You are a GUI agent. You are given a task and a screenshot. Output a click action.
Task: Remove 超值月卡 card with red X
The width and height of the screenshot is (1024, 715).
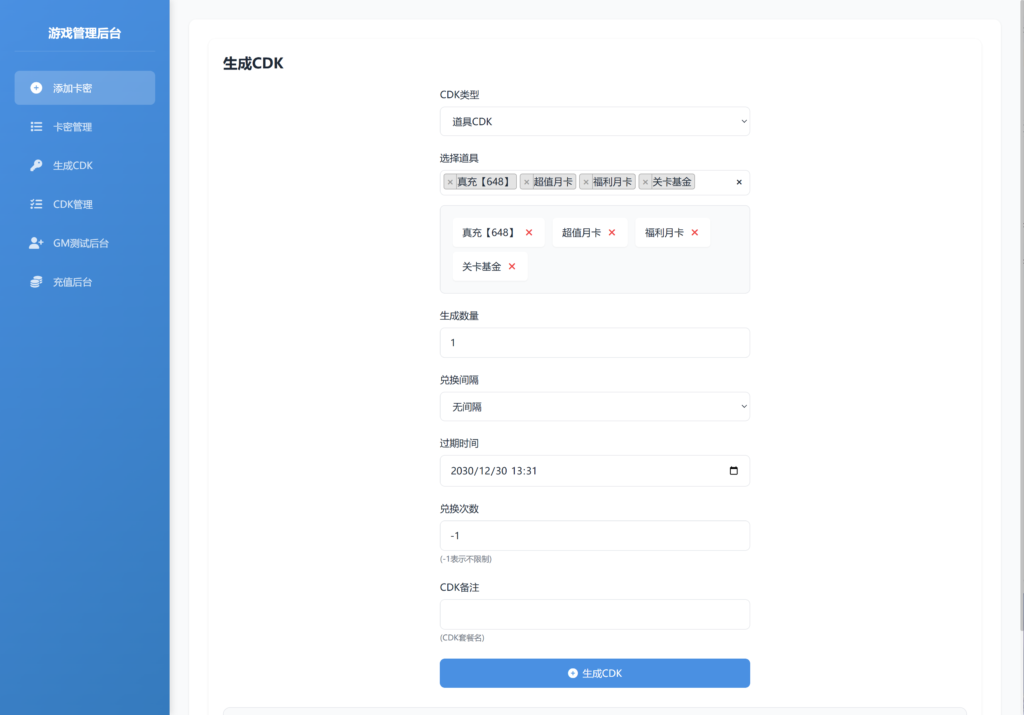pyautogui.click(x=612, y=233)
